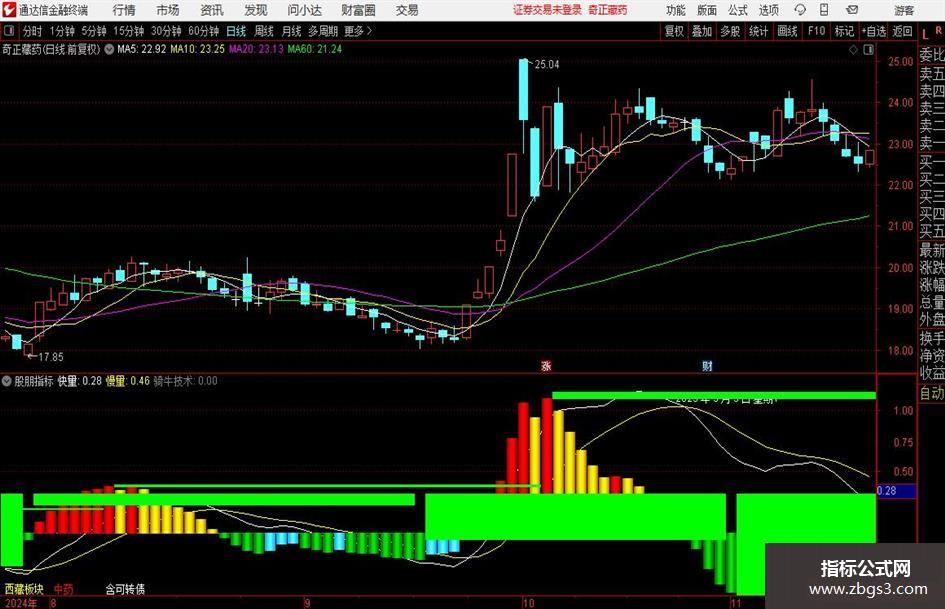Image resolution: width=945 pixels, height=609 pixels.
Task: Click the 涨 marker on chart
Action: [x=546, y=365]
